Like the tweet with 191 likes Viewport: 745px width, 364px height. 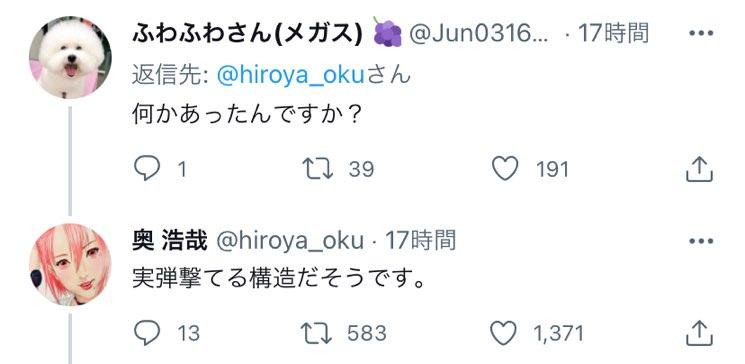[505, 169]
